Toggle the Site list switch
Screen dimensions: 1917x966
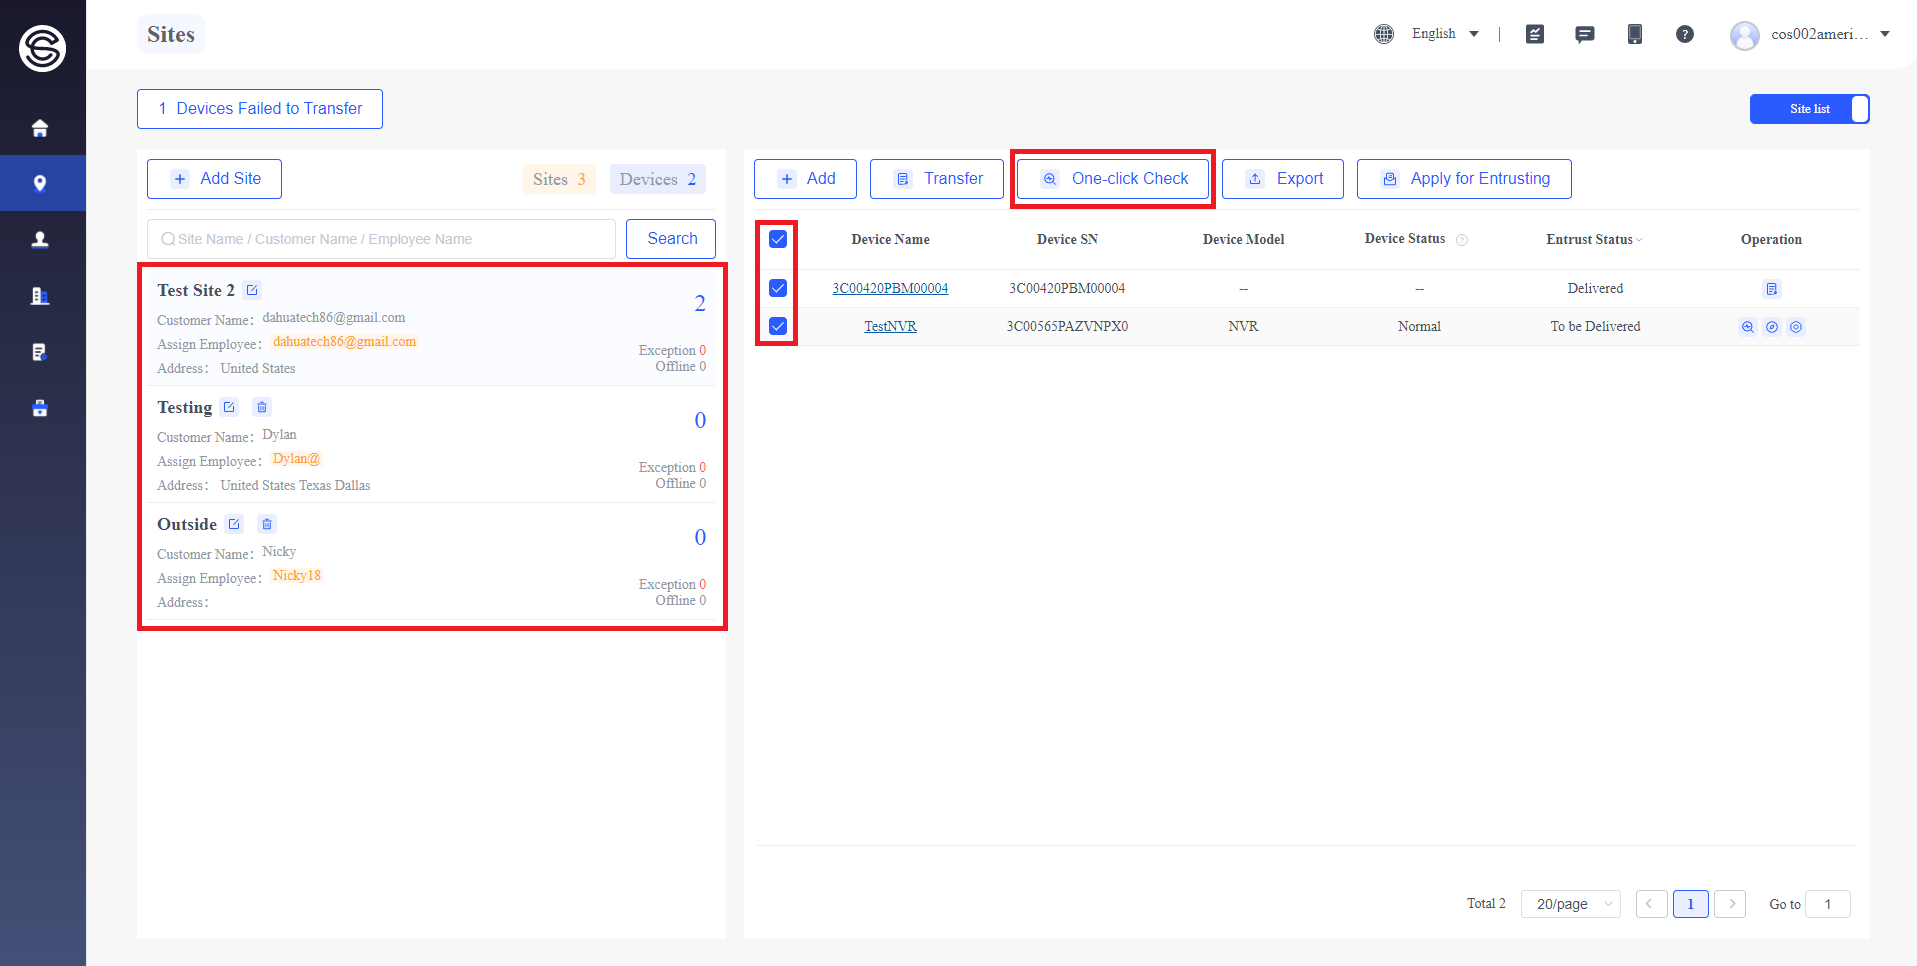1810,109
